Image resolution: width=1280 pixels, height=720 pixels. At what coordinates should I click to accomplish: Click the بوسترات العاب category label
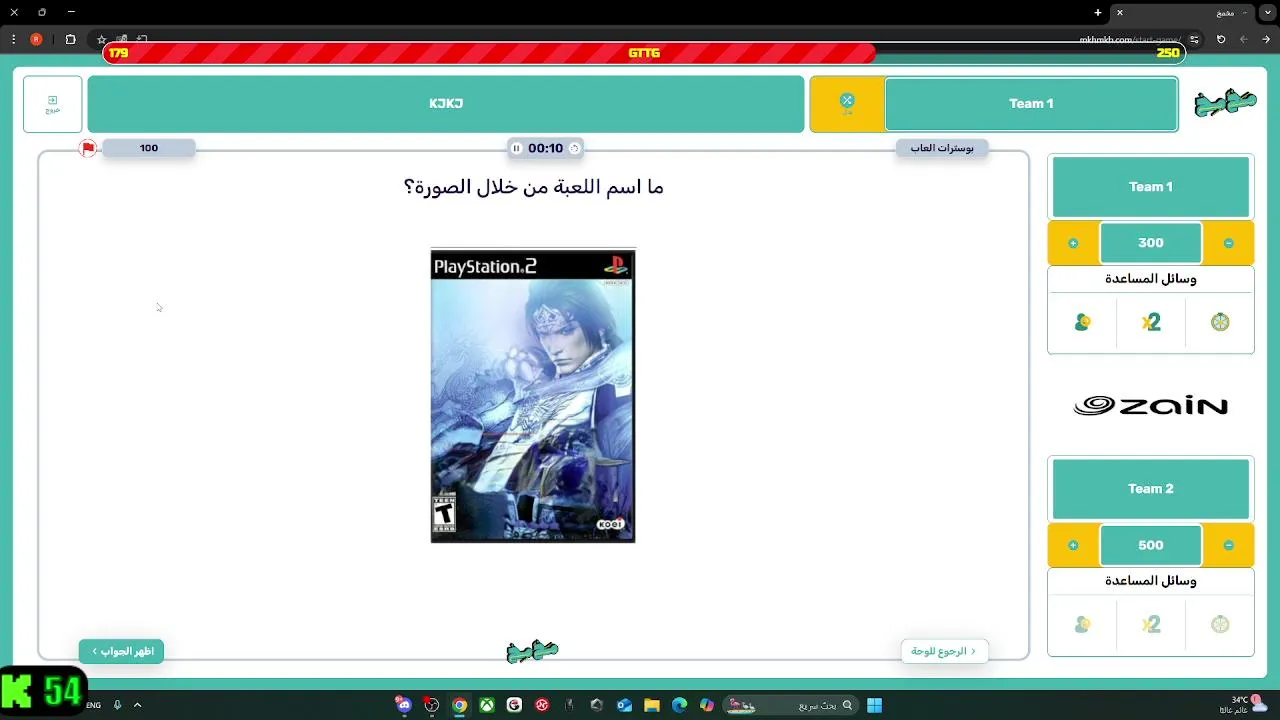pos(942,148)
